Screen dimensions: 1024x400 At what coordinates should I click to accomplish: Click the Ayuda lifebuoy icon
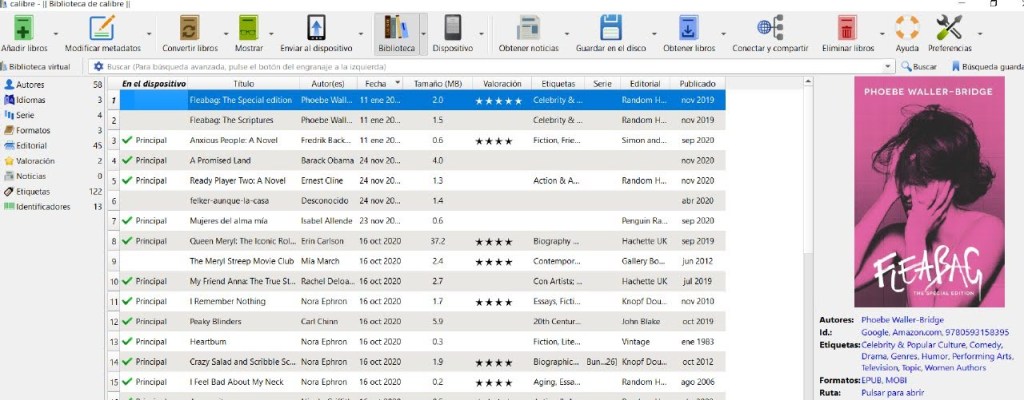(x=907, y=28)
